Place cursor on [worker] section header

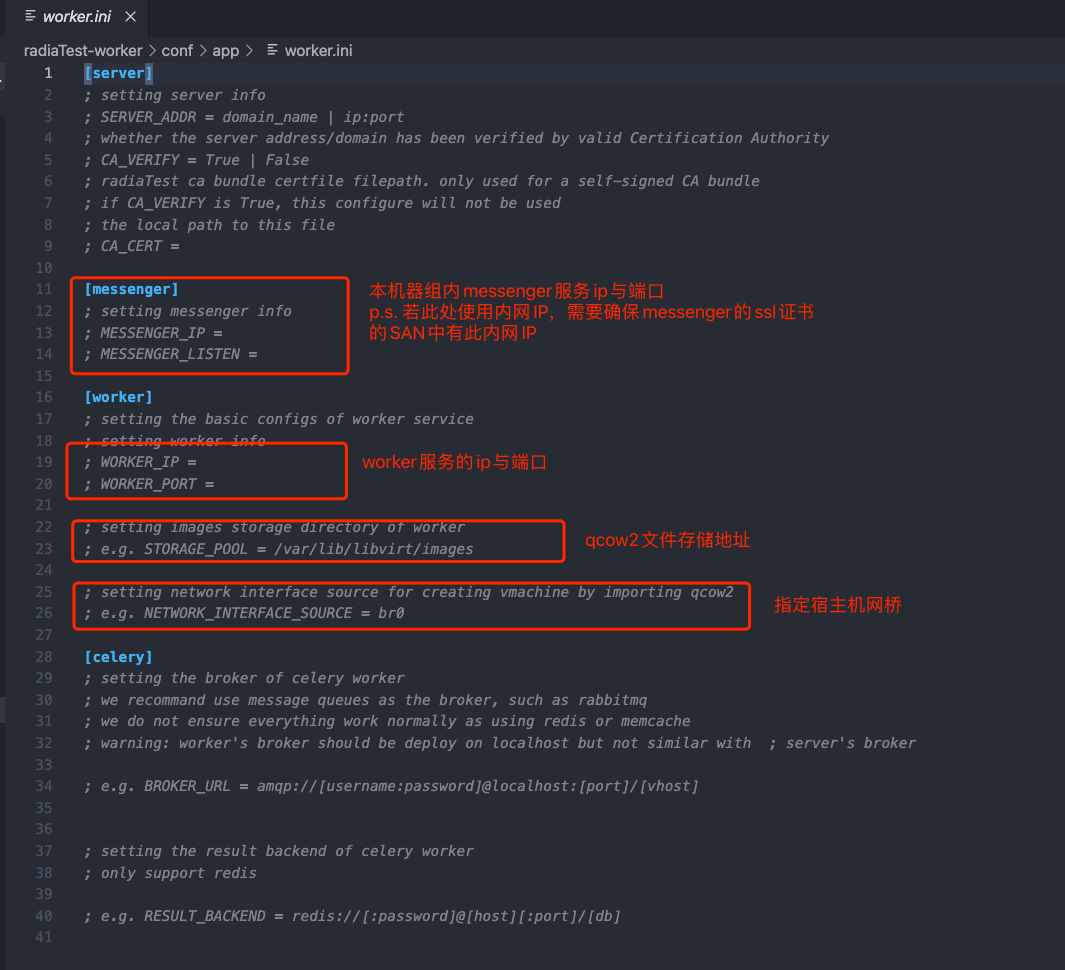[118, 397]
